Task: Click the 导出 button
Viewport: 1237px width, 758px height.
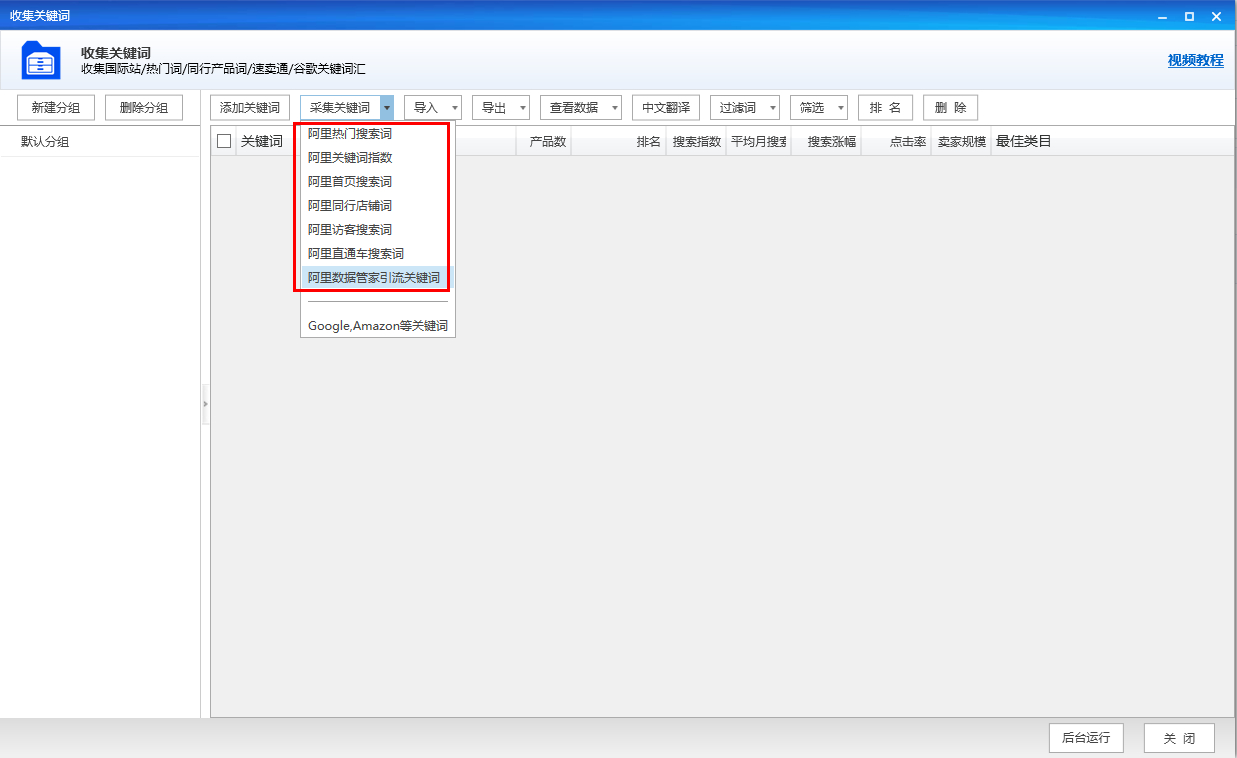Action: (x=494, y=108)
